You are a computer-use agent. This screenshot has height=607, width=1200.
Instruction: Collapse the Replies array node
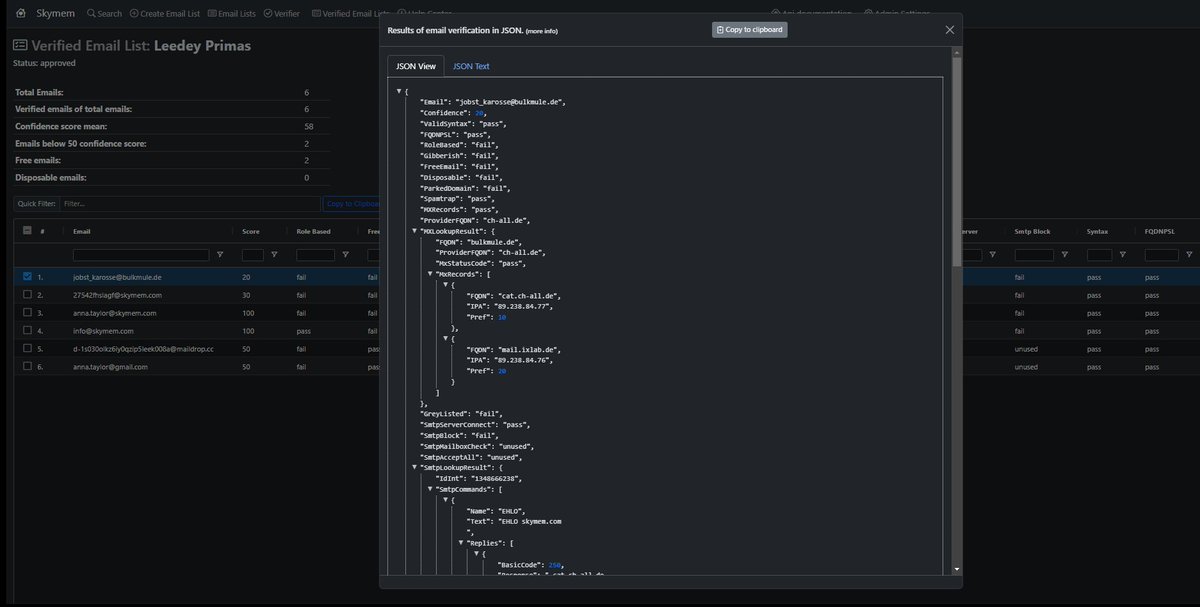463,543
